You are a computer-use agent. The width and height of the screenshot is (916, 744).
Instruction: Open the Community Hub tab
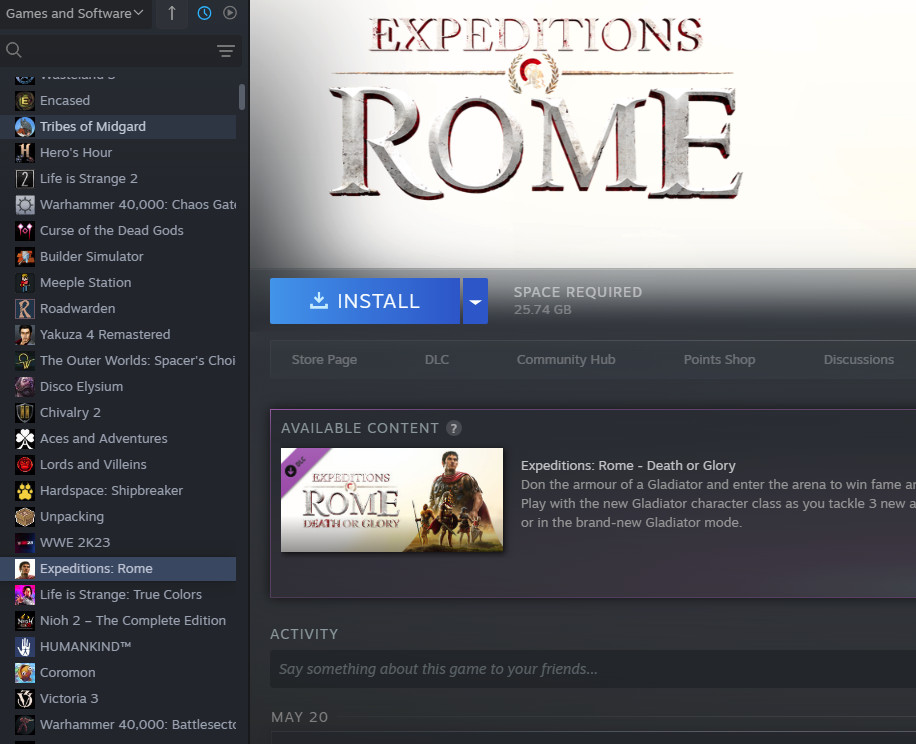[x=566, y=360]
